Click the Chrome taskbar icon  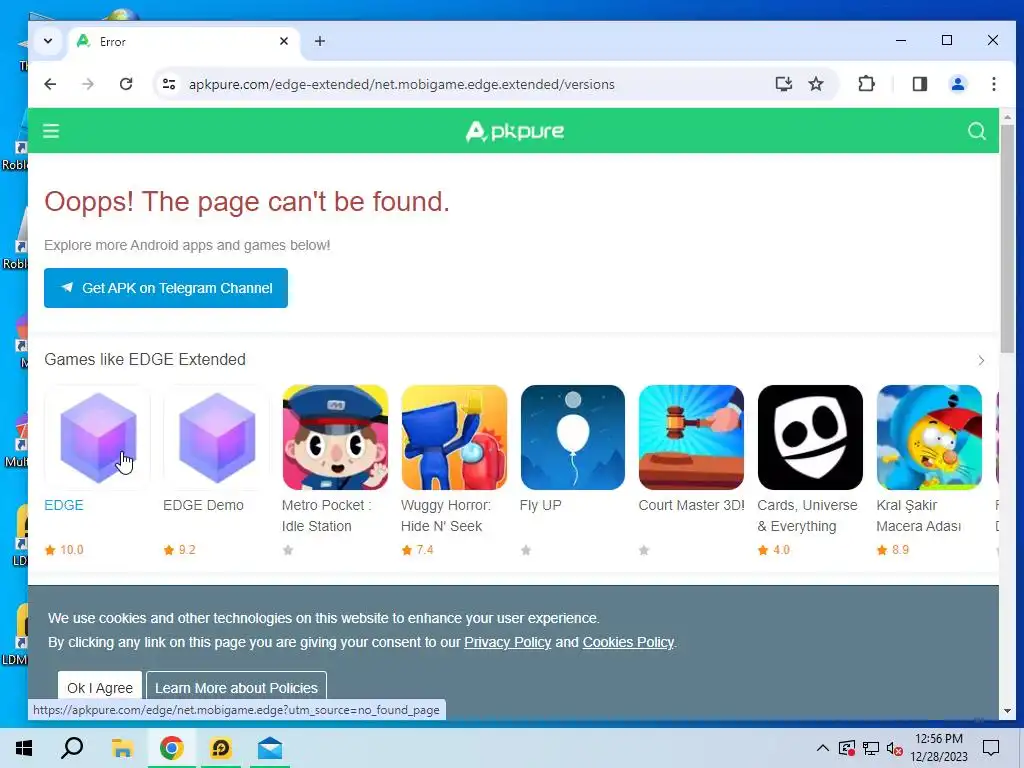[x=171, y=748]
